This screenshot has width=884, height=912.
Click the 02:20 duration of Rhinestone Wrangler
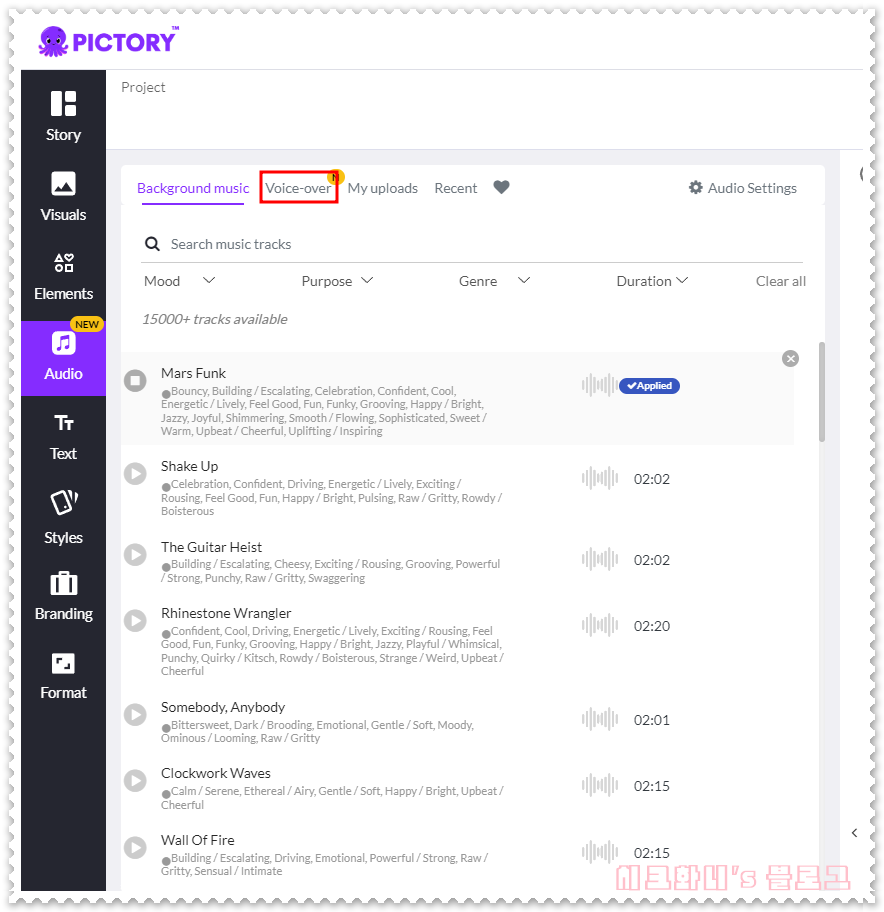(x=652, y=626)
